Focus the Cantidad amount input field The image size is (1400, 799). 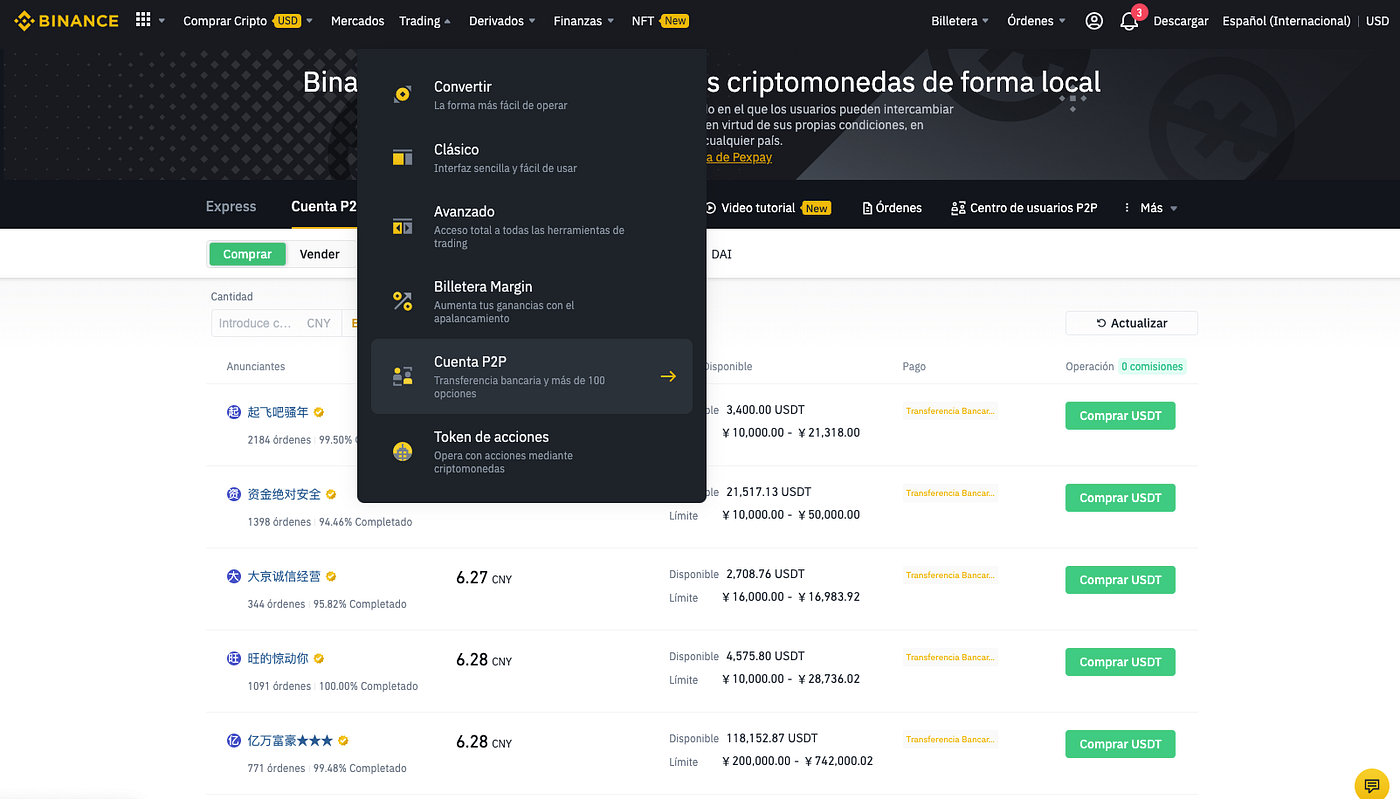click(256, 323)
